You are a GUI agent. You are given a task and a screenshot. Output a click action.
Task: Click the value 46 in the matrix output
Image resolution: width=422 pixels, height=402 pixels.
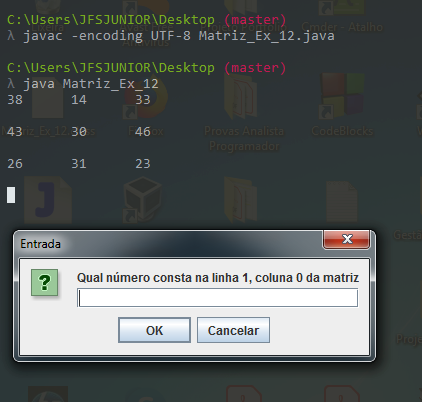coord(143,132)
